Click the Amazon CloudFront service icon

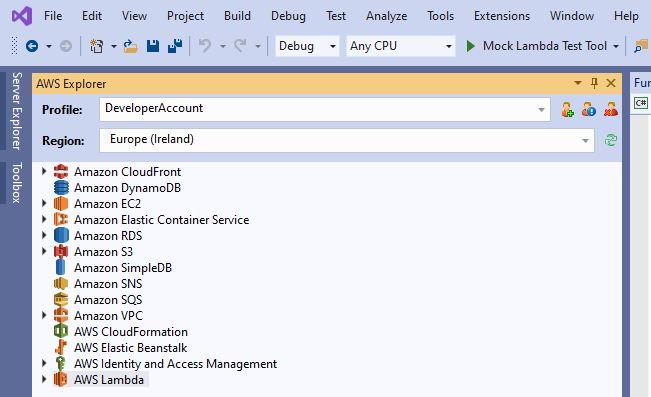point(61,172)
